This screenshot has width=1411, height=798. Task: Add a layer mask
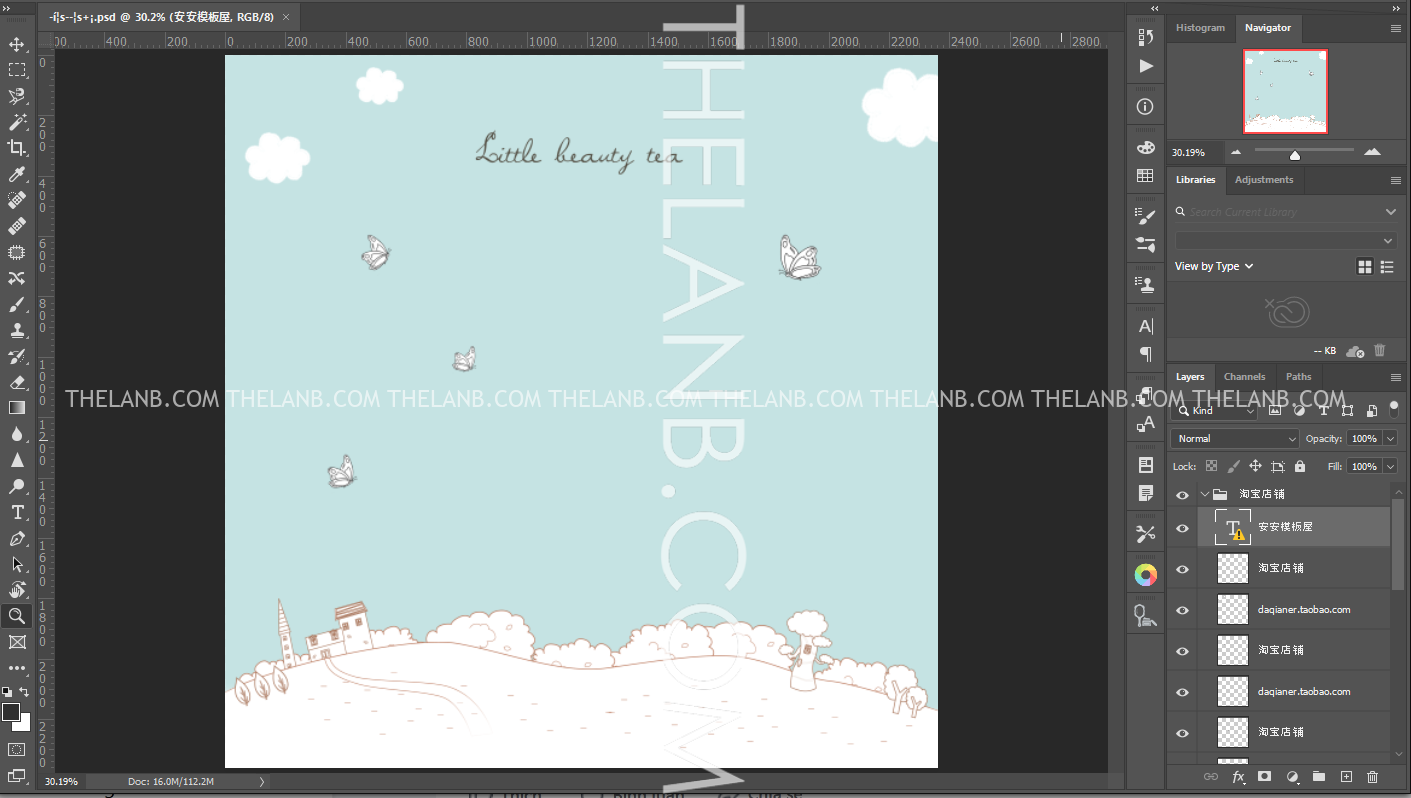click(1264, 777)
